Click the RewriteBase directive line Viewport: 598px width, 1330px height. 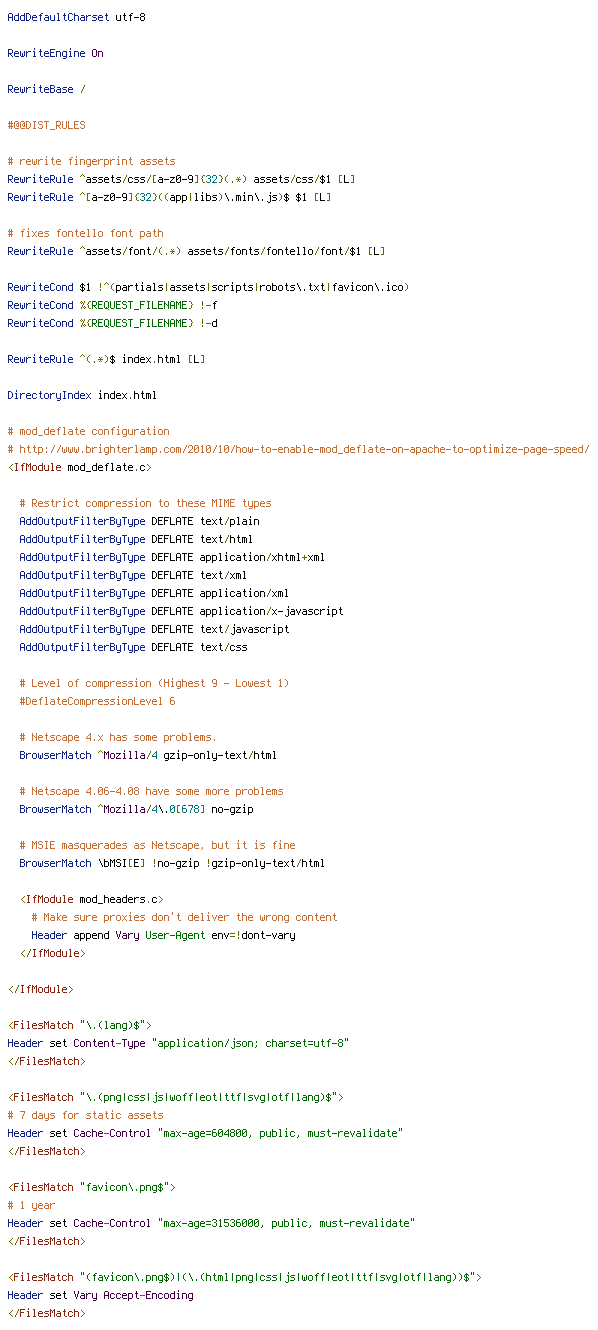46,90
